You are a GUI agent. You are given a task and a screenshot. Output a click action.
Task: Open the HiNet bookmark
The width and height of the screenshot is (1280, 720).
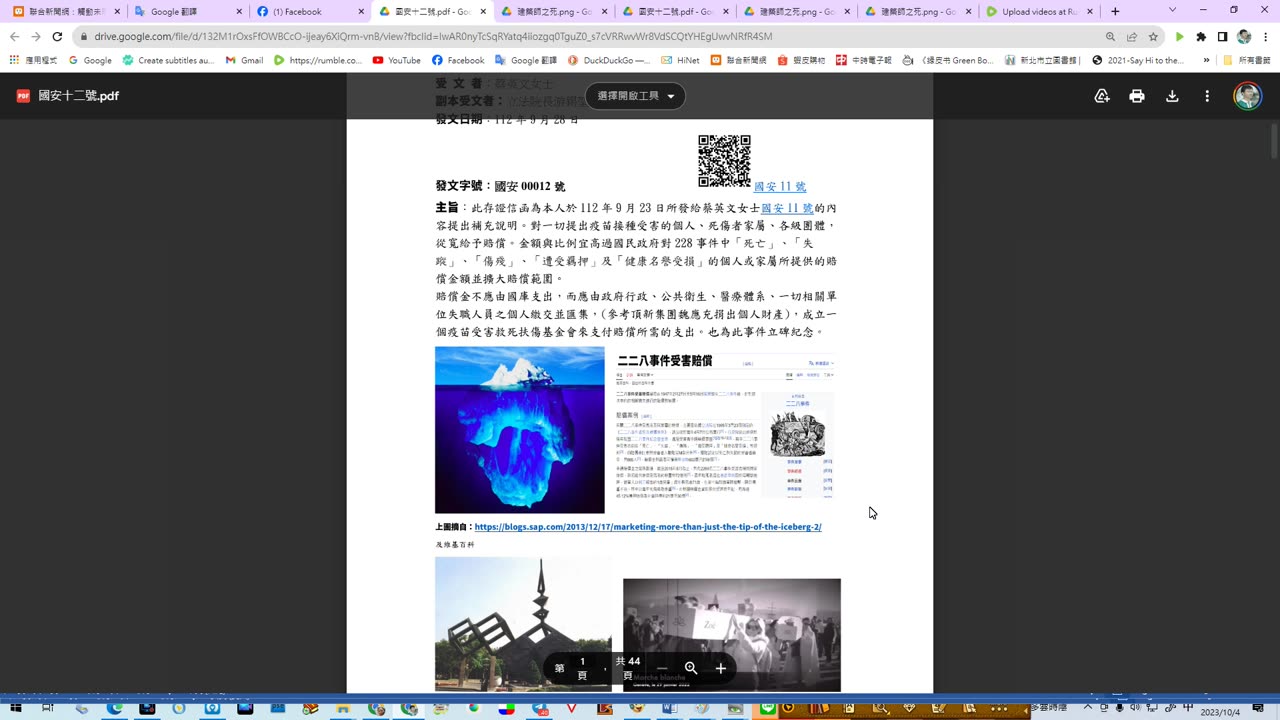pyautogui.click(x=680, y=60)
